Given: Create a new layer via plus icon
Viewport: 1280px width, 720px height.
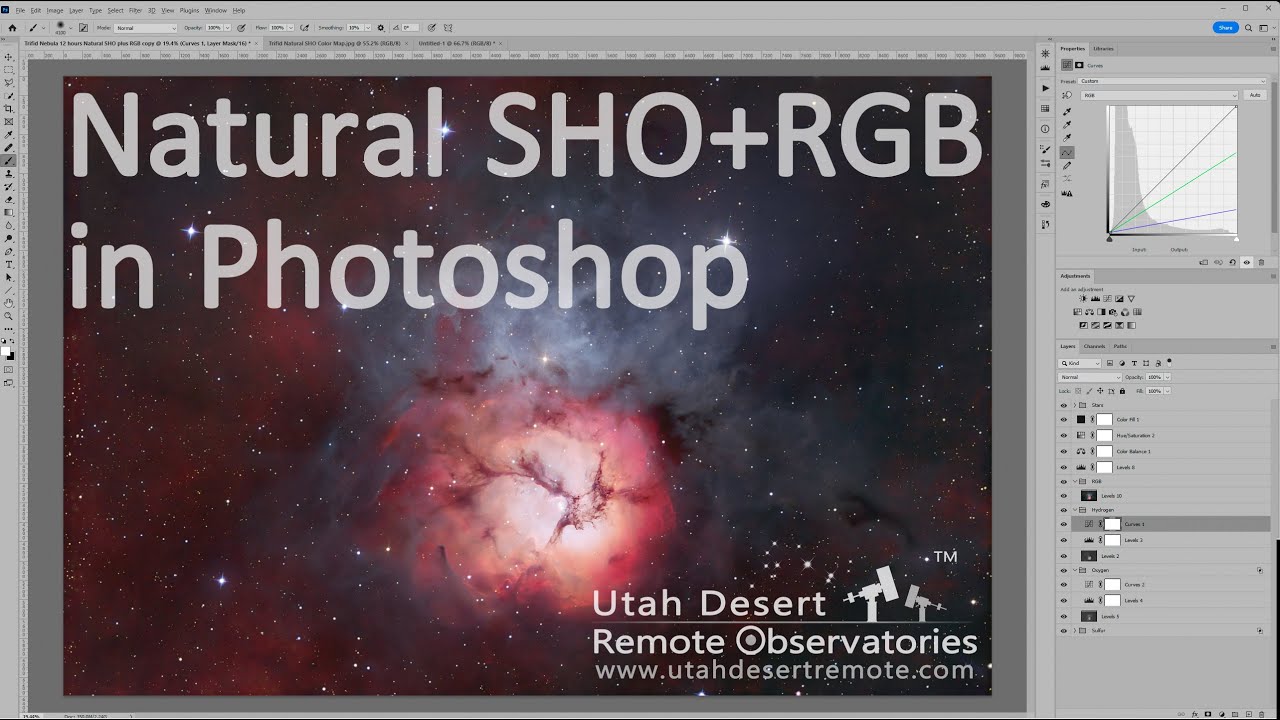Looking at the screenshot, I should [x=1248, y=714].
